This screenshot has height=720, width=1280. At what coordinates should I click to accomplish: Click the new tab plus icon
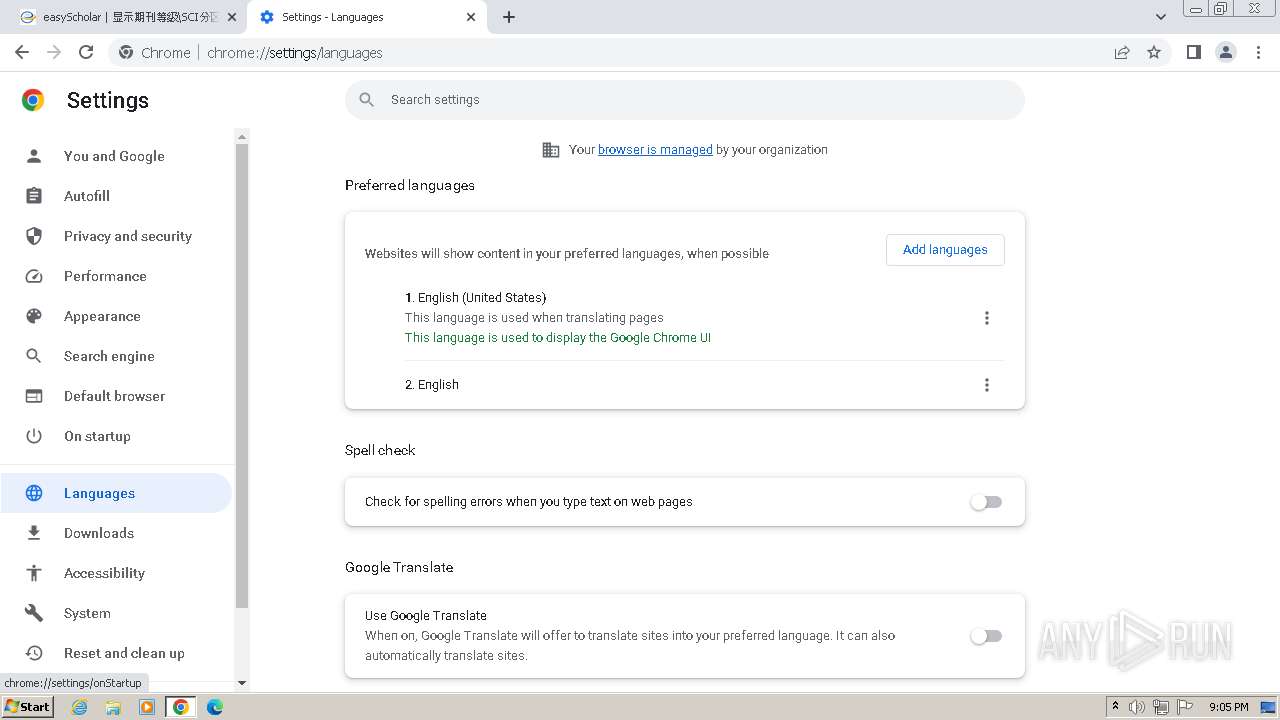[509, 17]
